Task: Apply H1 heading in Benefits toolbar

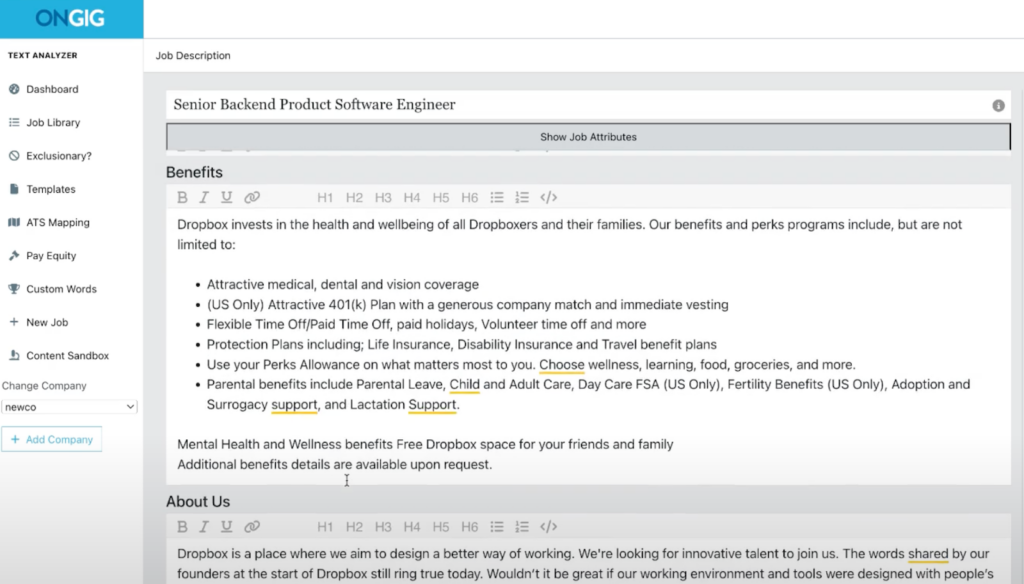Action: tap(325, 198)
